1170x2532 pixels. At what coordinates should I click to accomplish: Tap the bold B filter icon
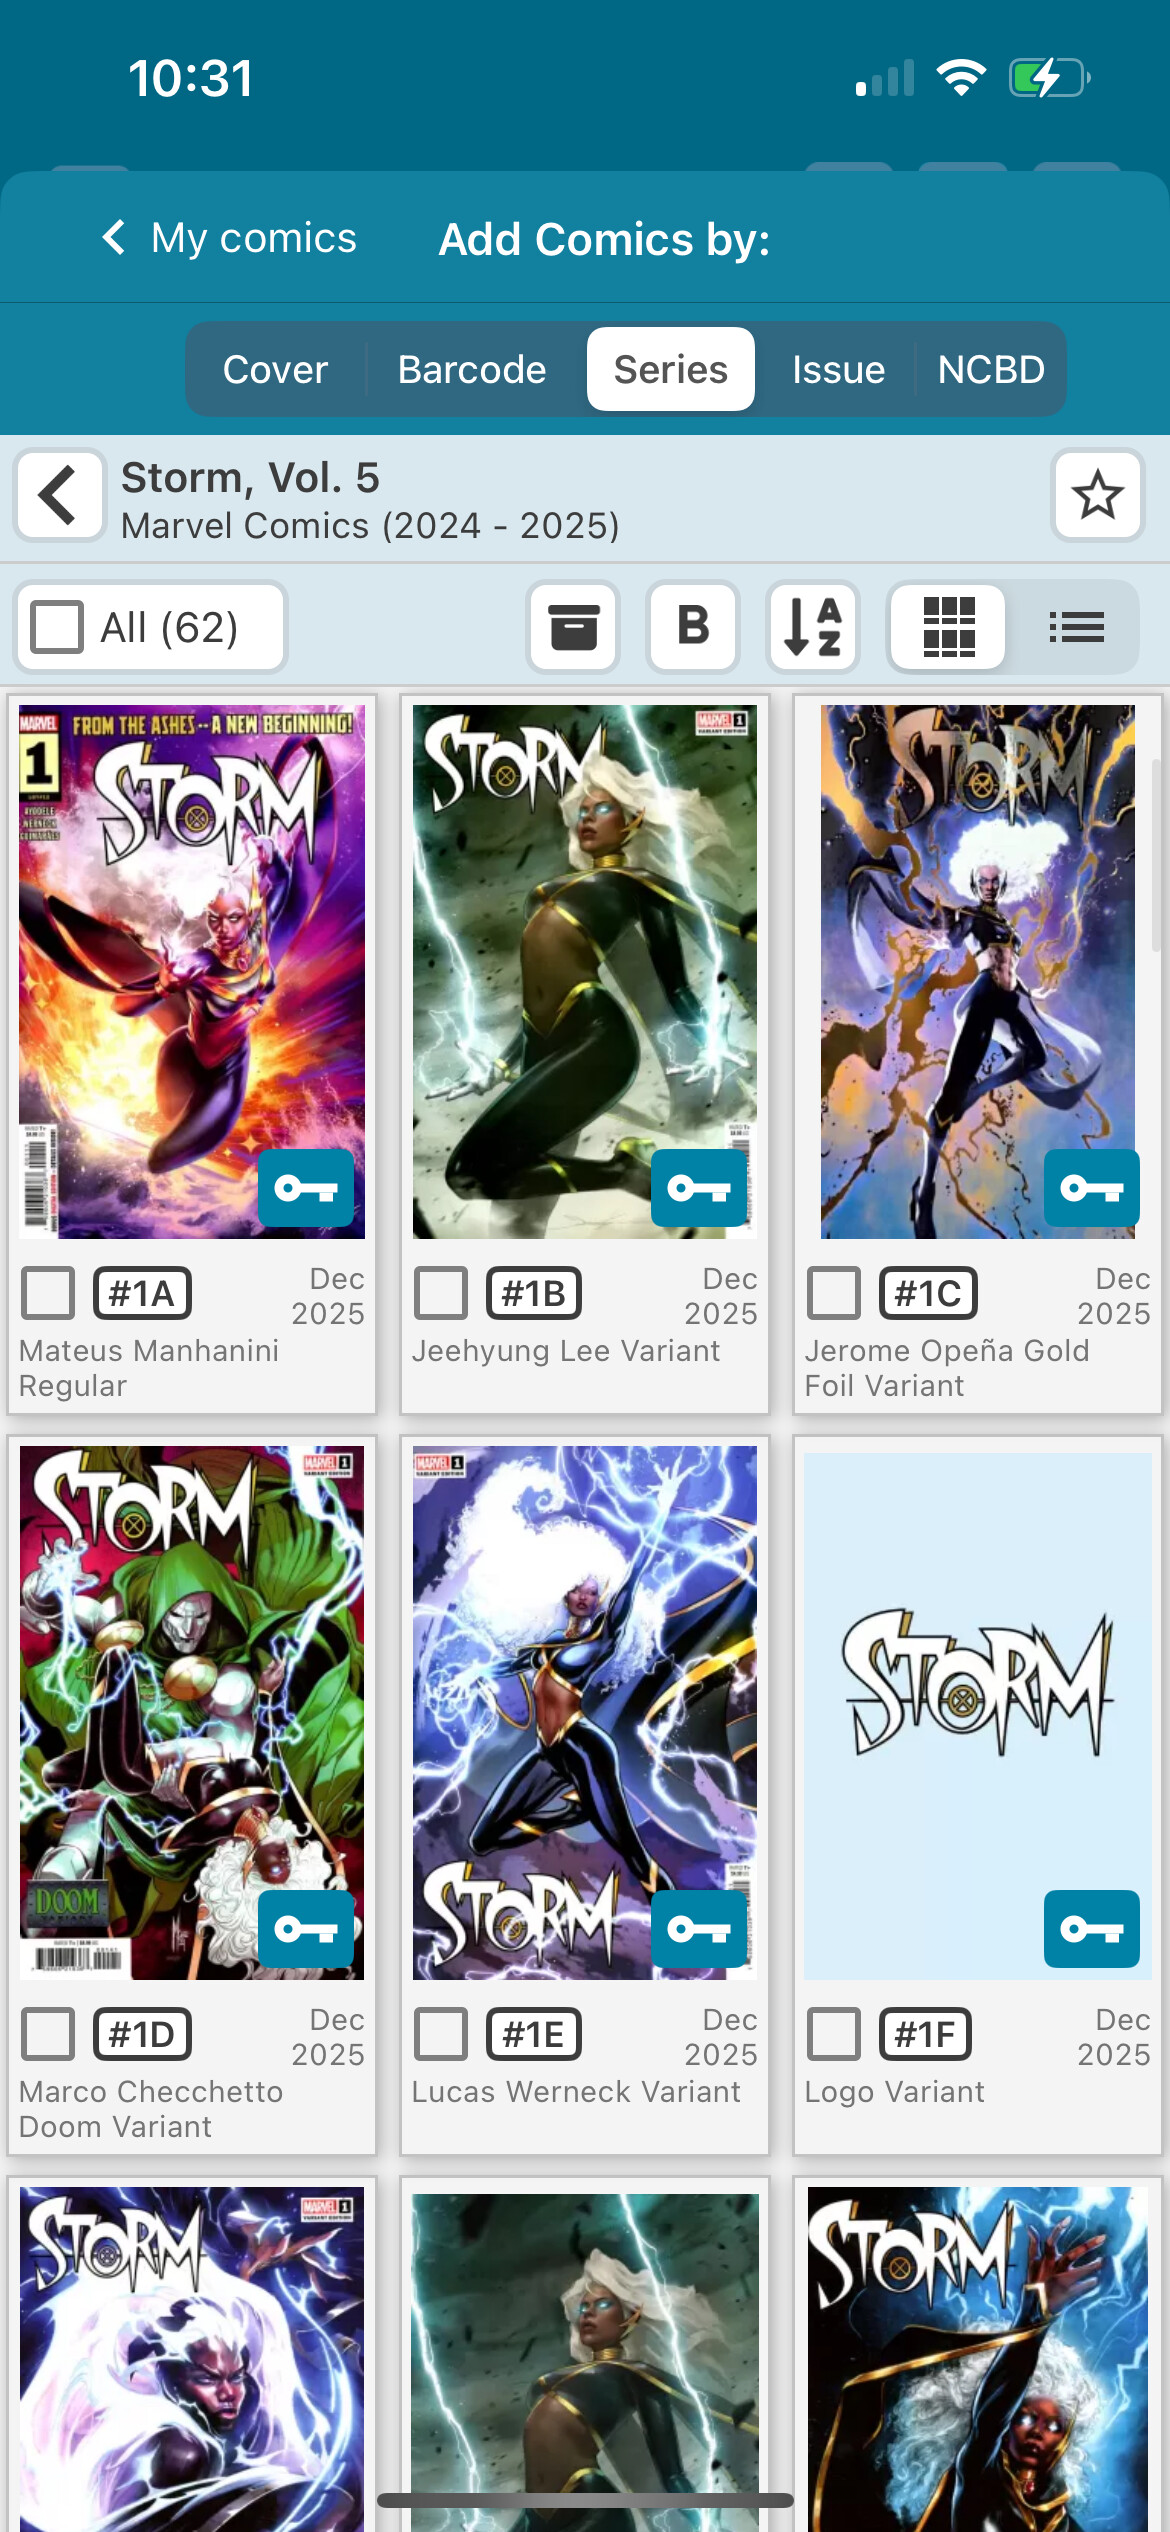point(693,627)
